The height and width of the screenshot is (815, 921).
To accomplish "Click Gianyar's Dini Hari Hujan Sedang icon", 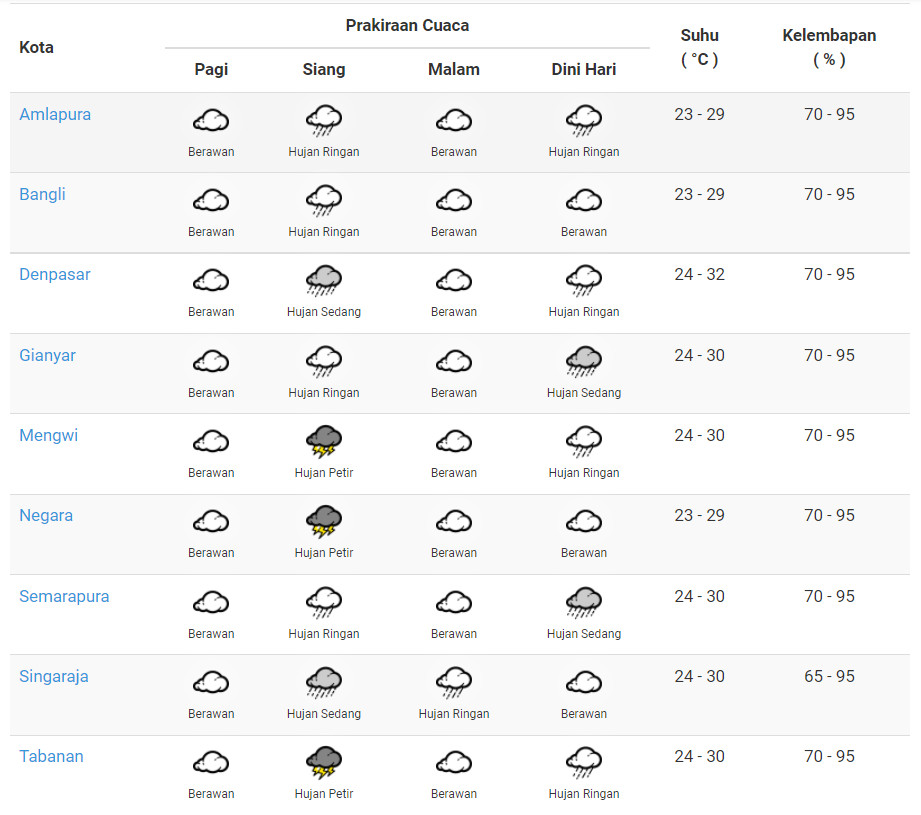I will point(584,361).
